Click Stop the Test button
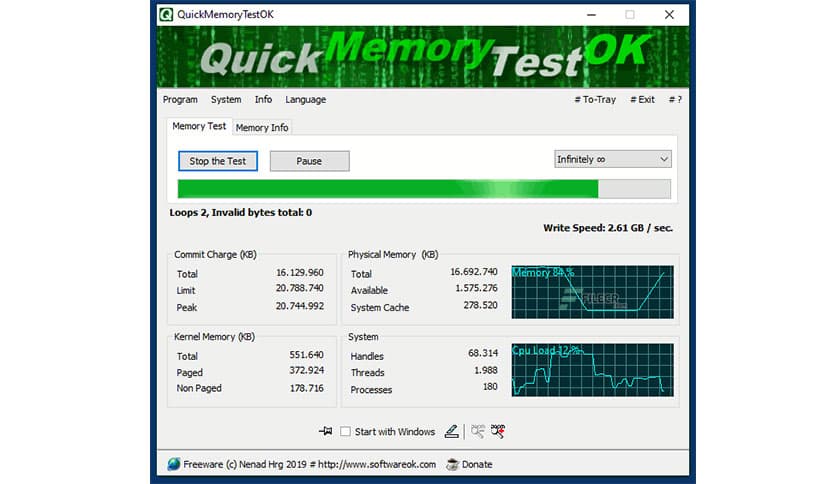Image resolution: width=836 pixels, height=484 pixels. click(x=218, y=161)
